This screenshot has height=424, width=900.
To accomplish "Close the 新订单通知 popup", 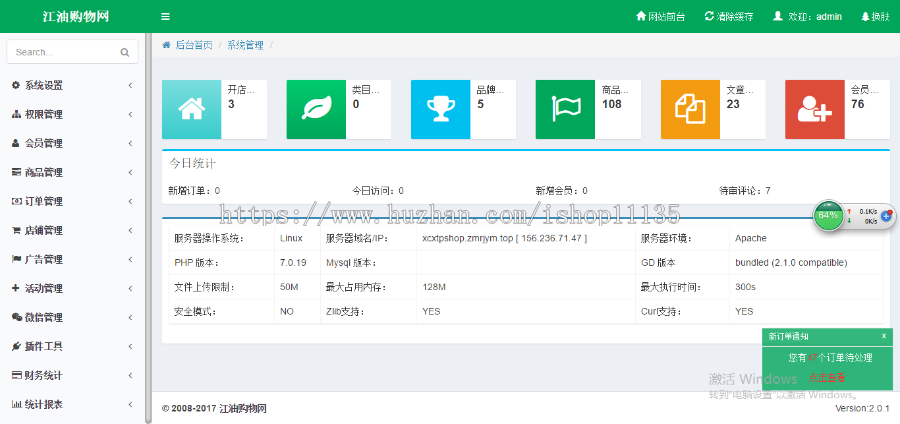I will click(884, 336).
